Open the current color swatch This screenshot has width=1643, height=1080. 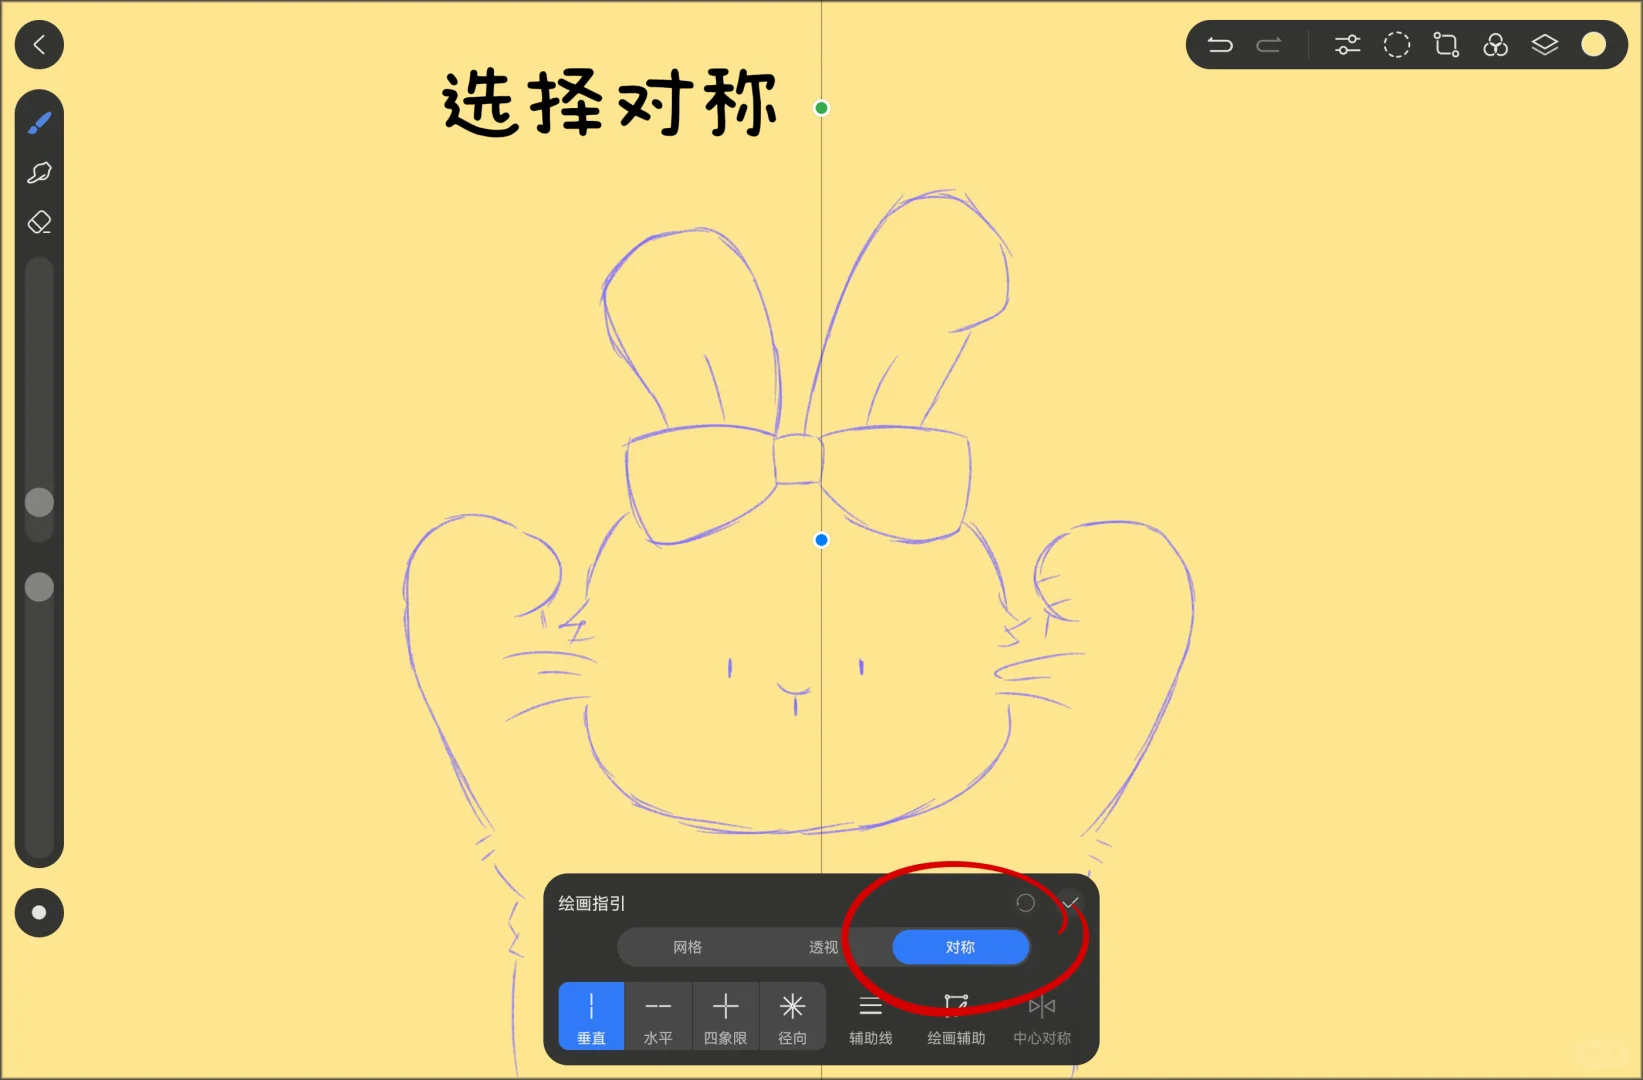tap(1594, 44)
